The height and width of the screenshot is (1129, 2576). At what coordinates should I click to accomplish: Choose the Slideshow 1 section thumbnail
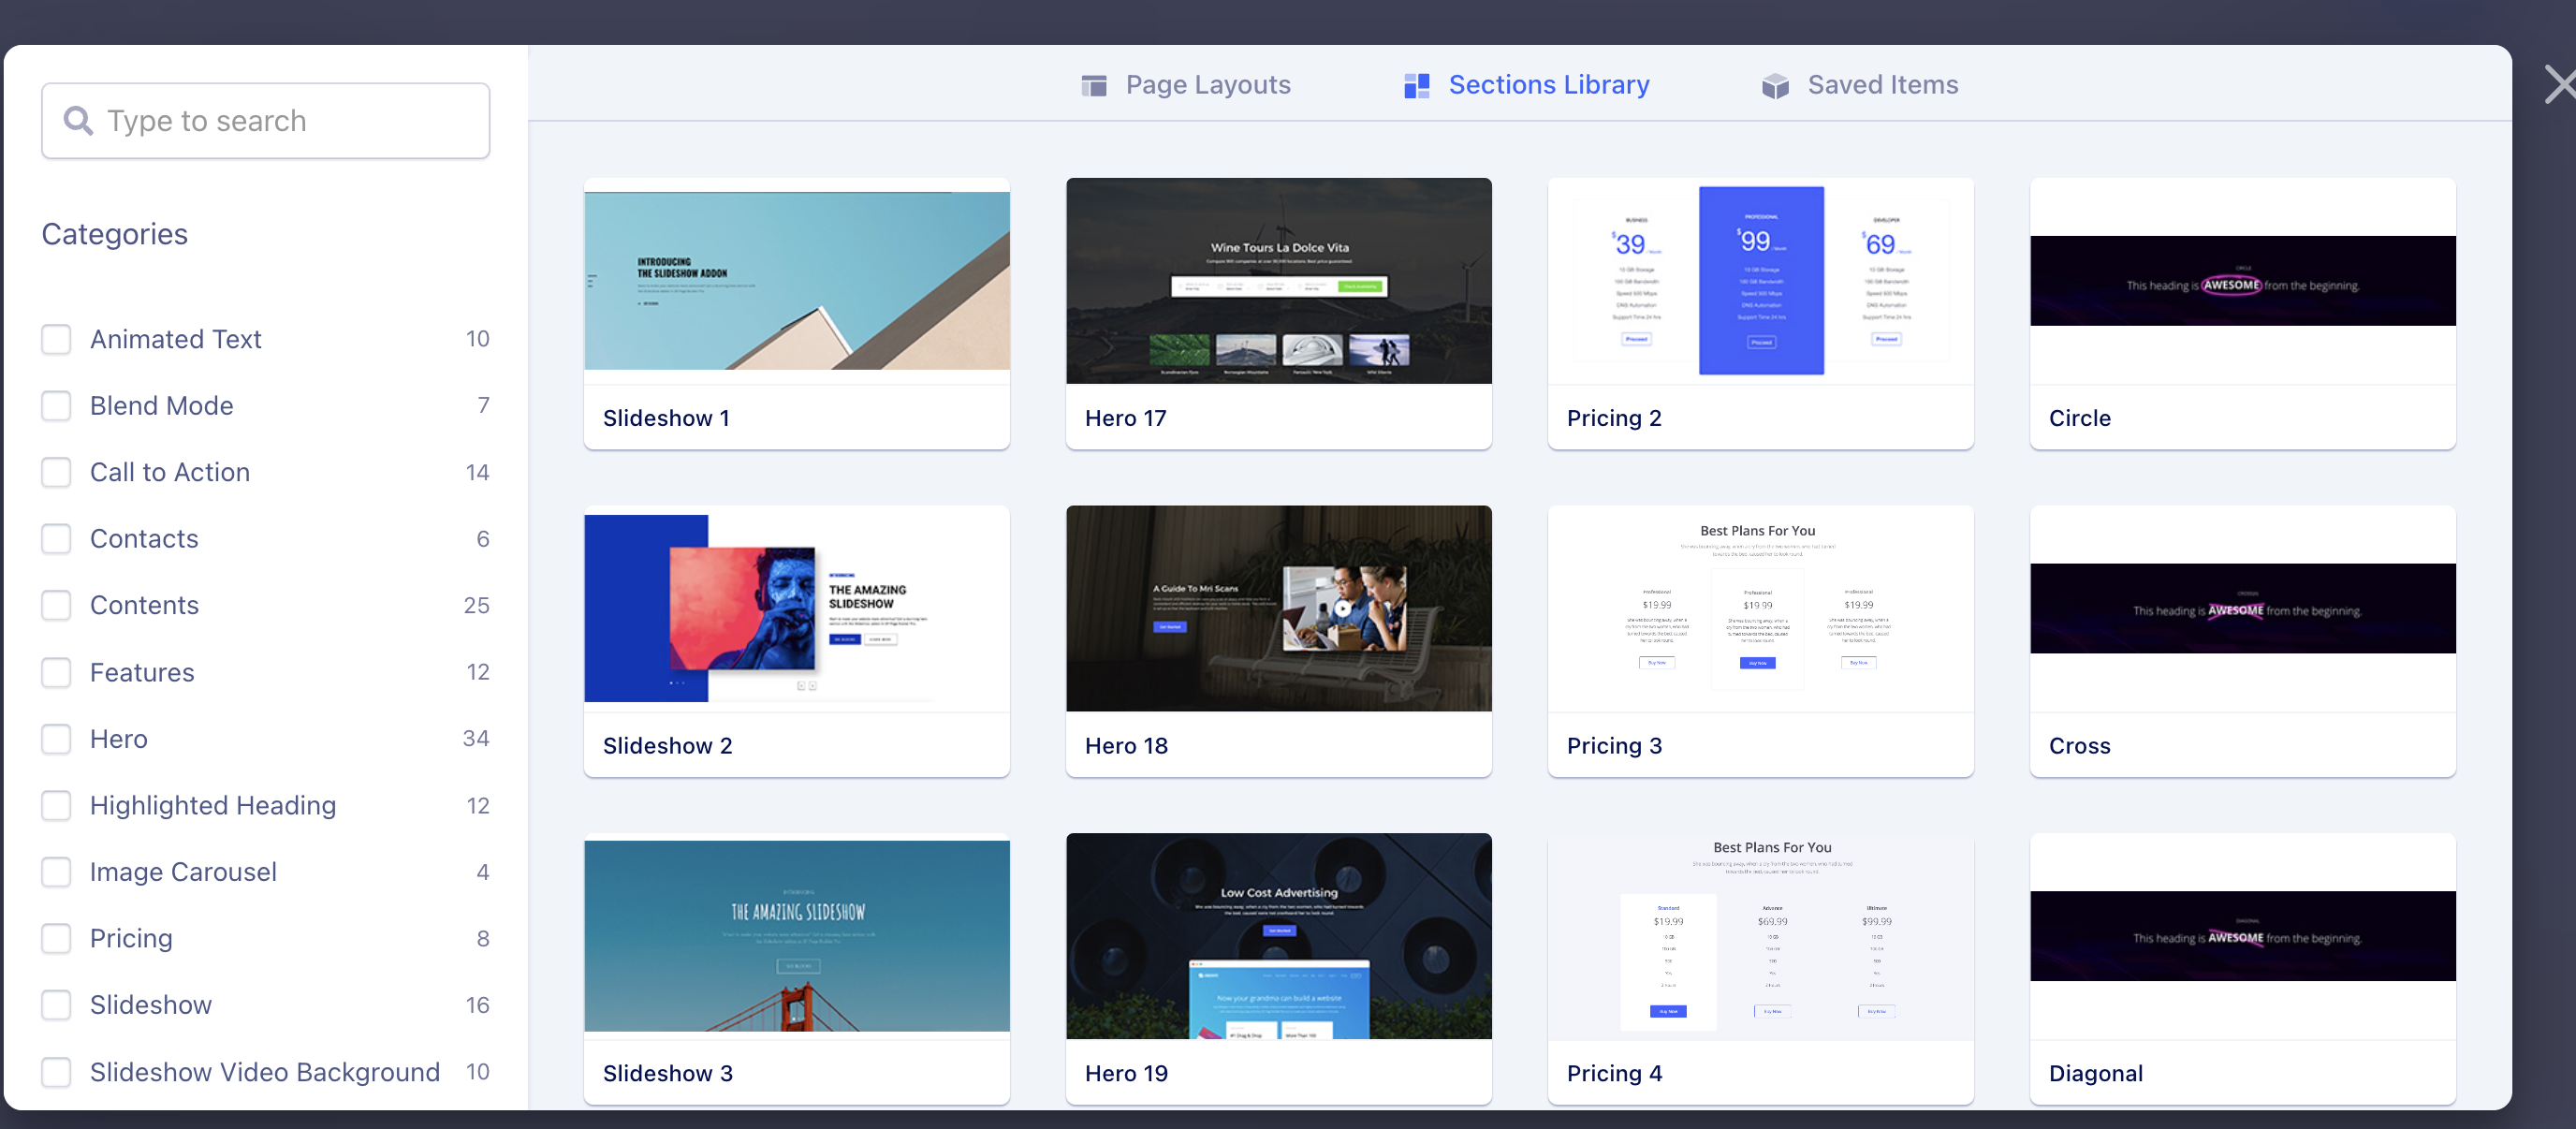tap(796, 281)
